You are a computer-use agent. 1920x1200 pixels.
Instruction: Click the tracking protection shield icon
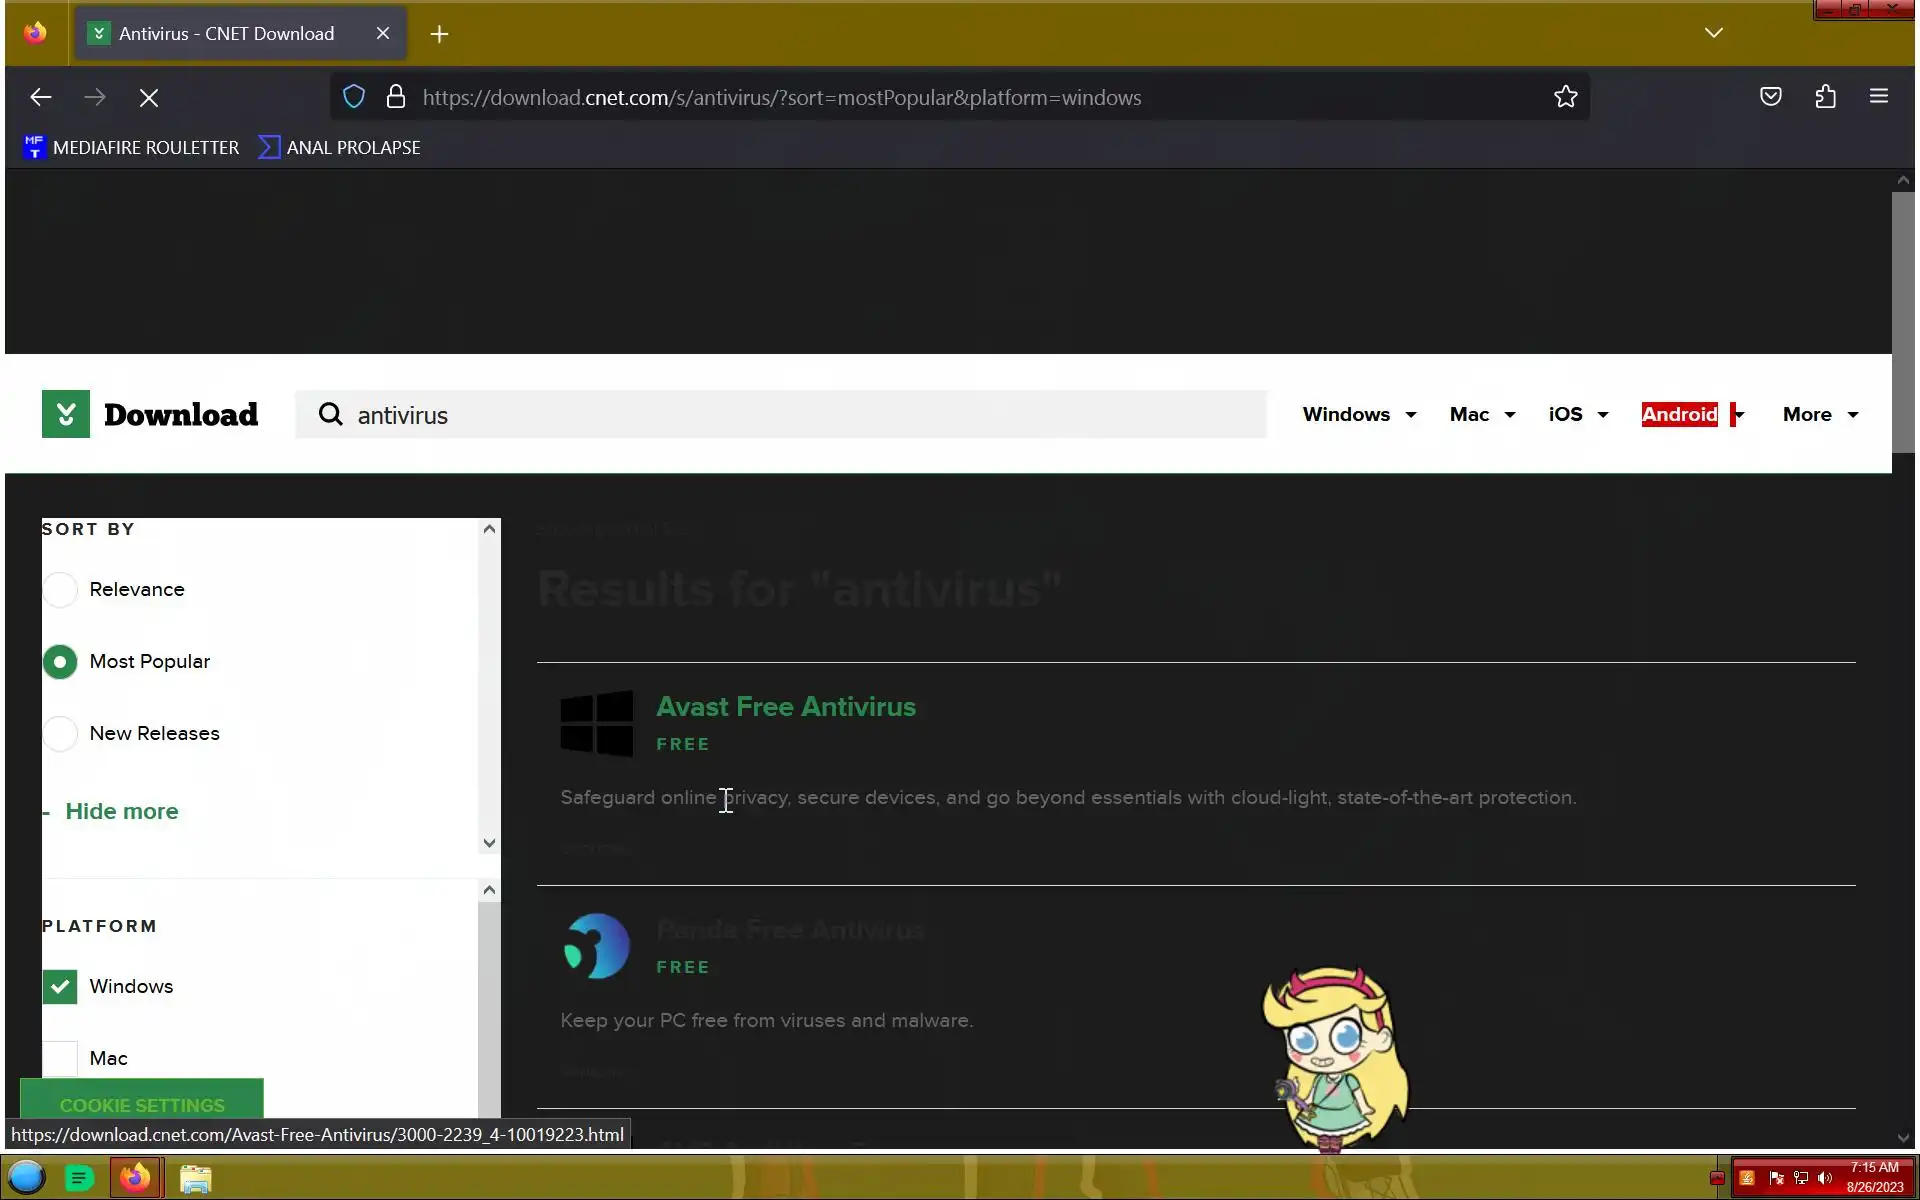(x=354, y=97)
